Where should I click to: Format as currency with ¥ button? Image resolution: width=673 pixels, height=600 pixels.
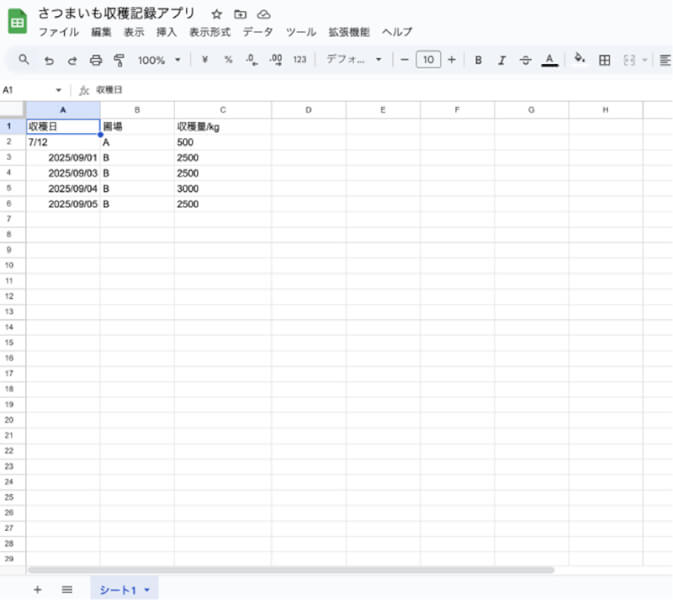coord(205,60)
